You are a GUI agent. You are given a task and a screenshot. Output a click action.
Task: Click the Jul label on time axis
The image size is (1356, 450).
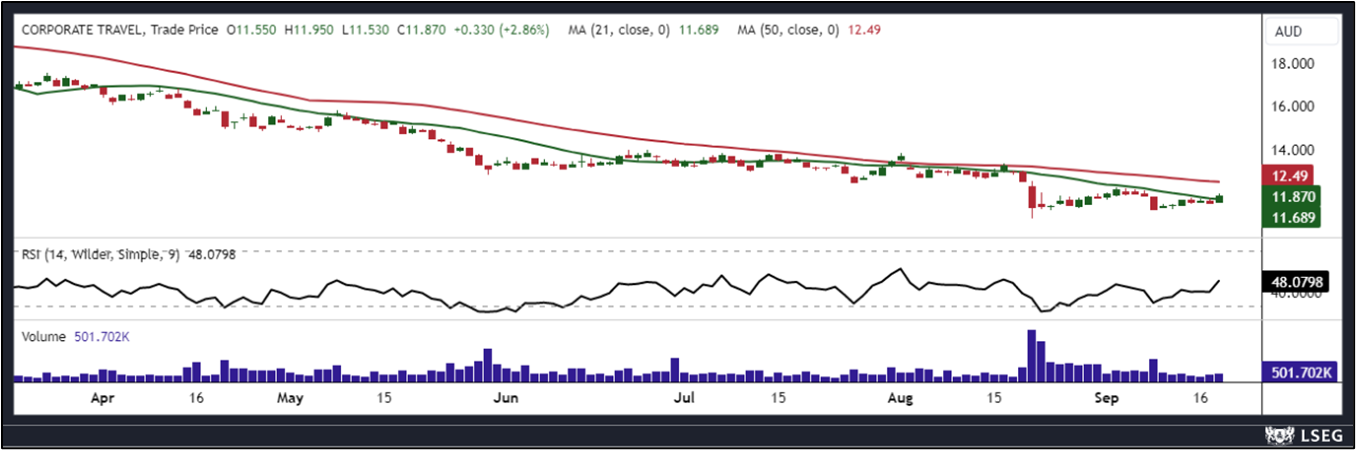(685, 397)
